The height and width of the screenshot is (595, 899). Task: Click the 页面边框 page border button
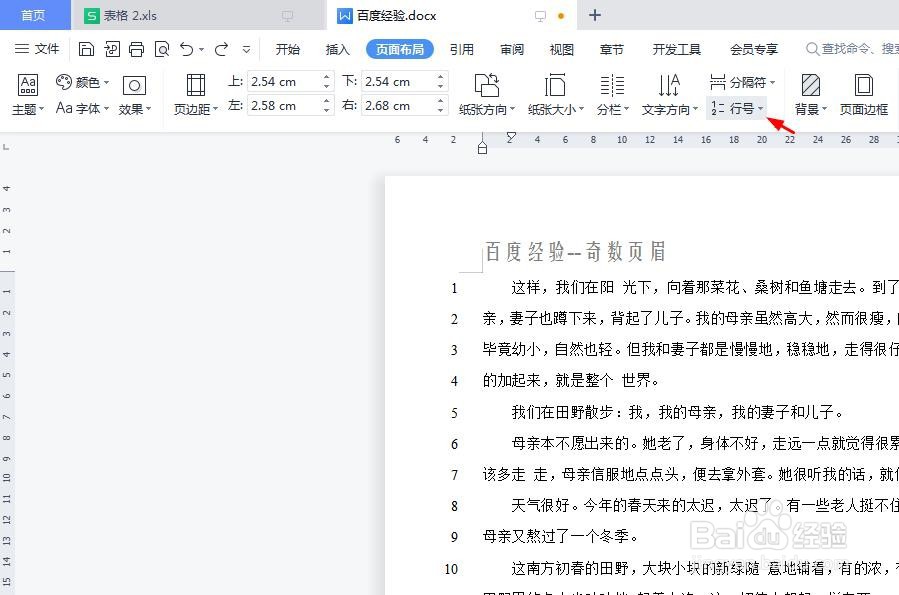tap(863, 95)
